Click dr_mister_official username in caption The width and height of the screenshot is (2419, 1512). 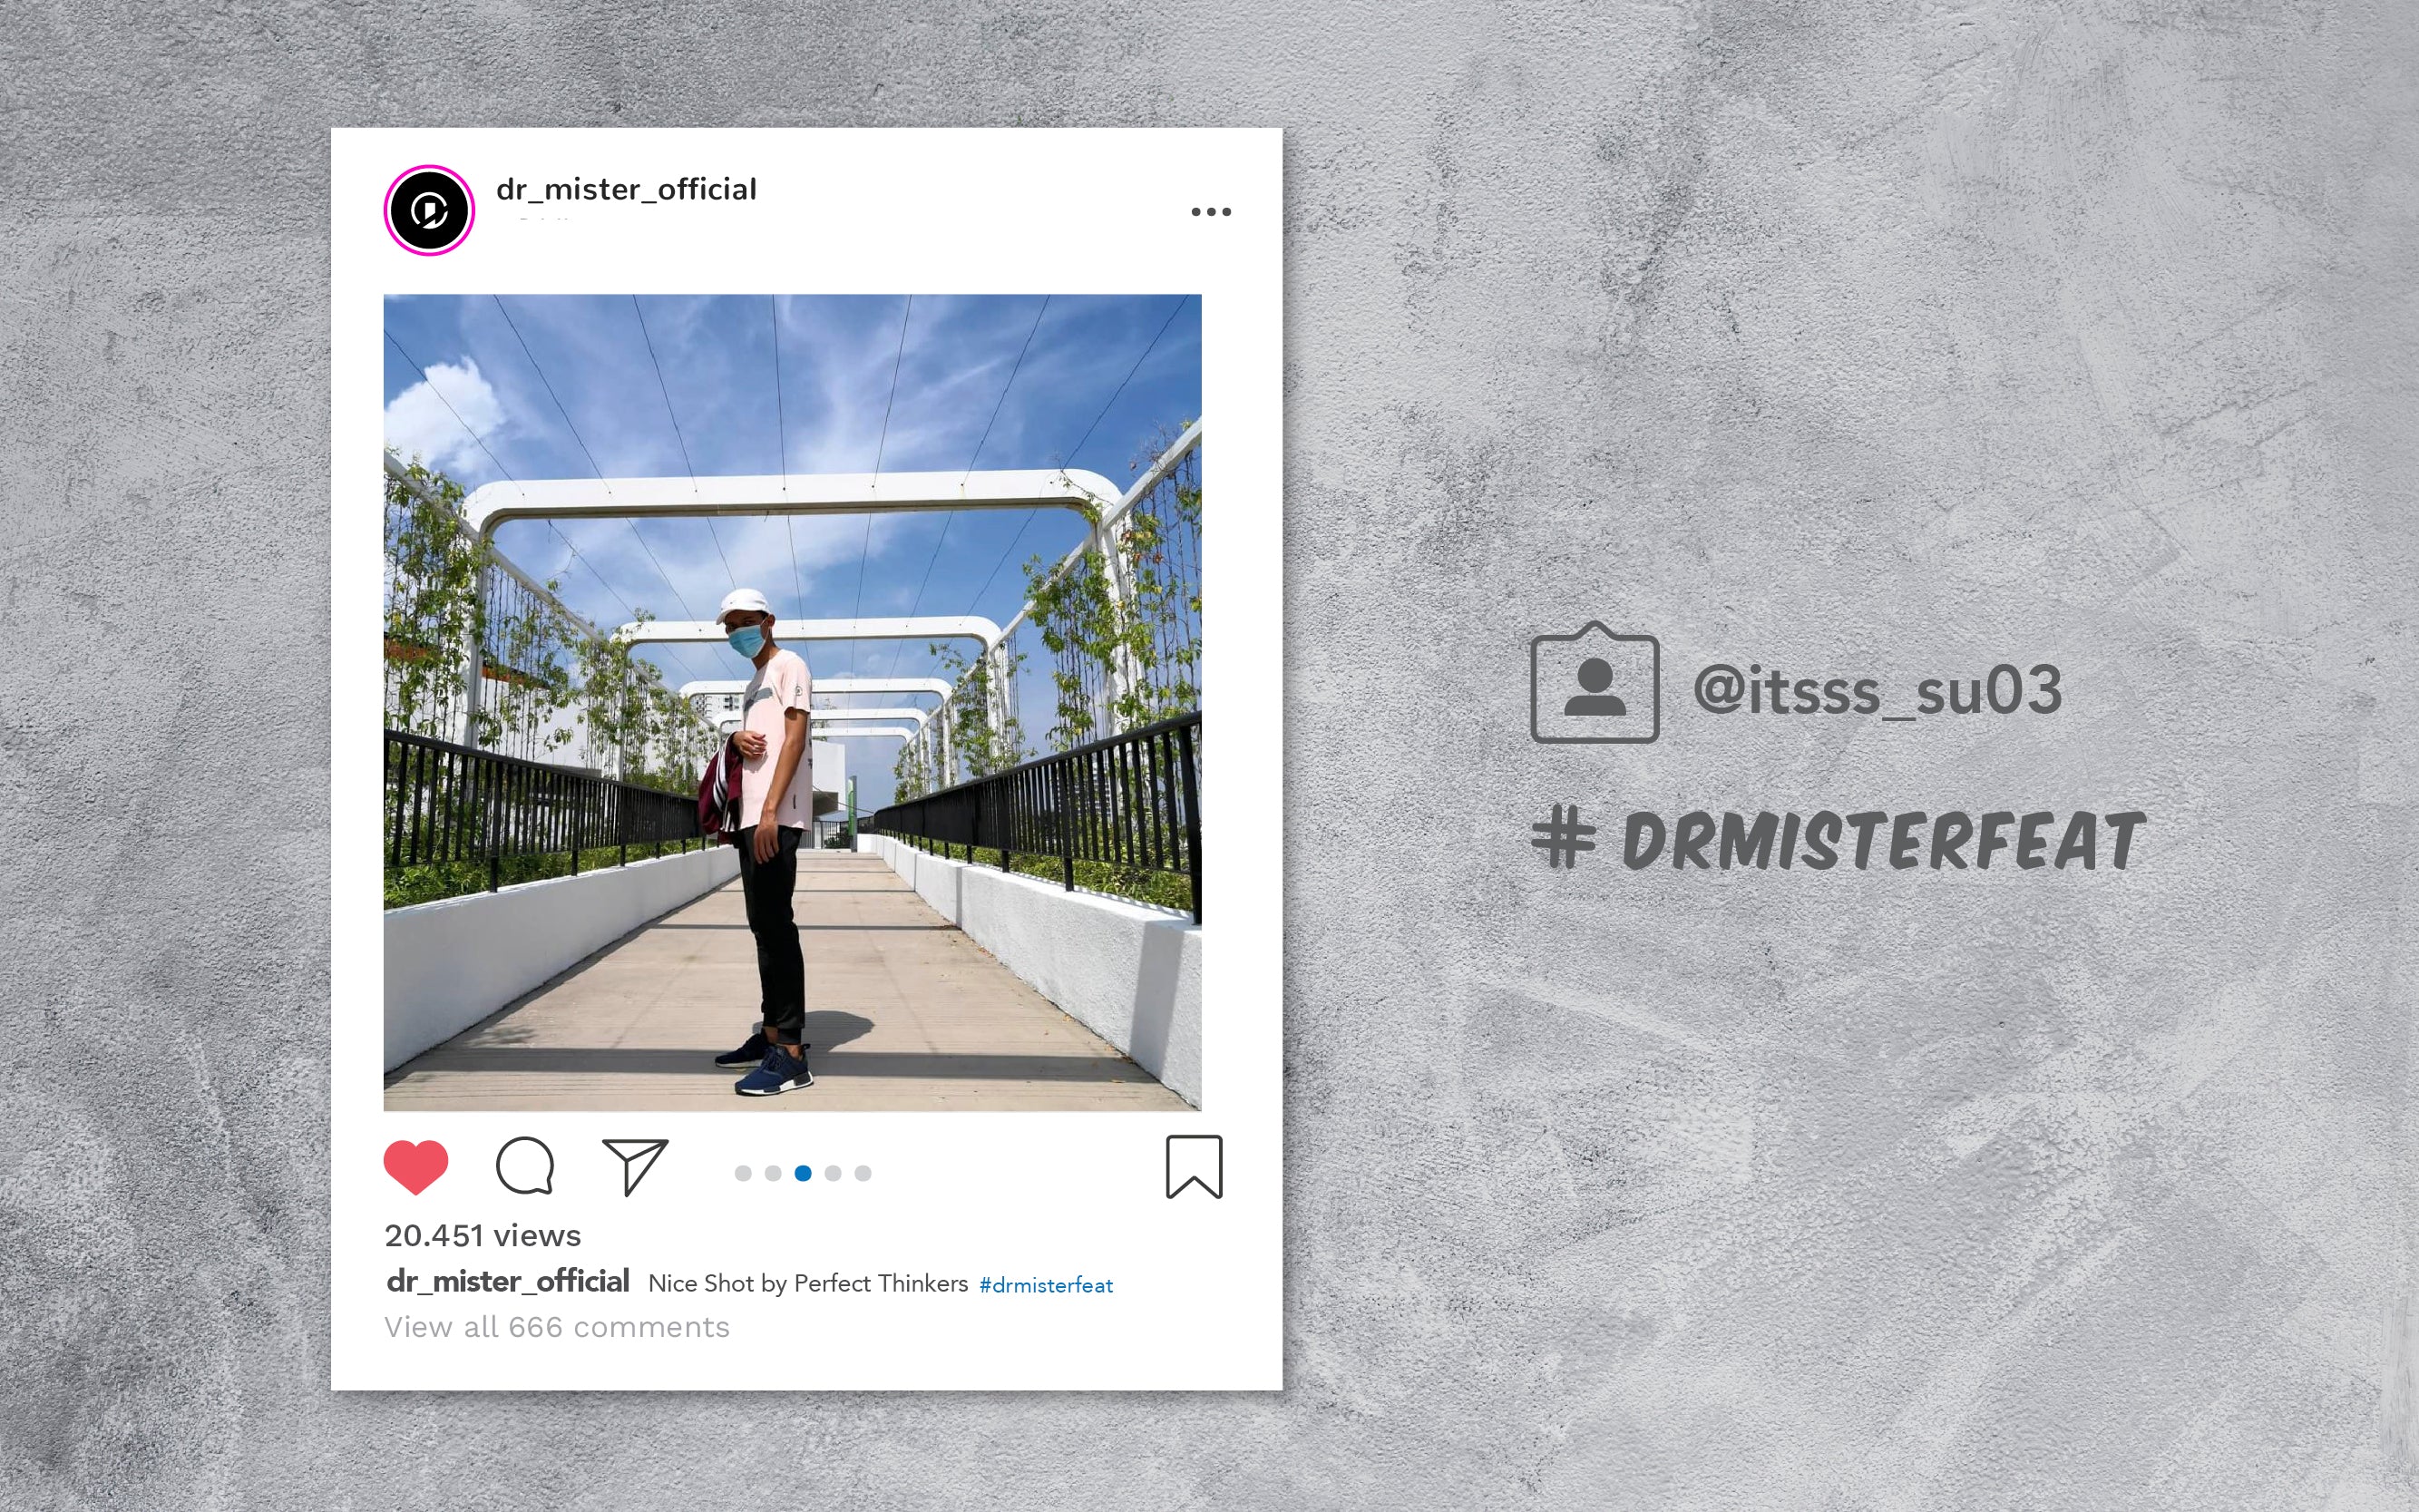tap(508, 1282)
